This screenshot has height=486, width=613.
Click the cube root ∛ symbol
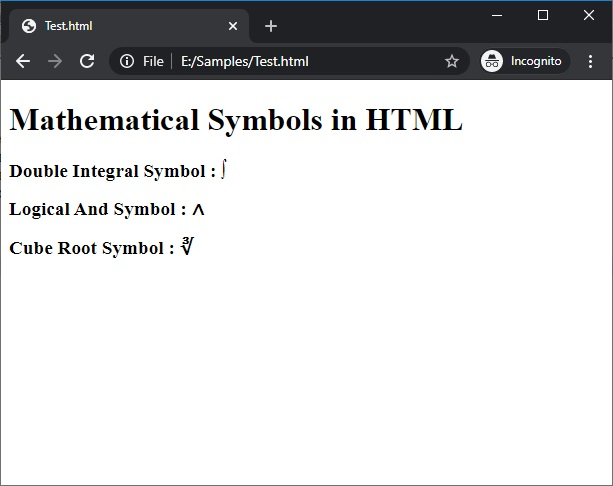[x=187, y=246]
